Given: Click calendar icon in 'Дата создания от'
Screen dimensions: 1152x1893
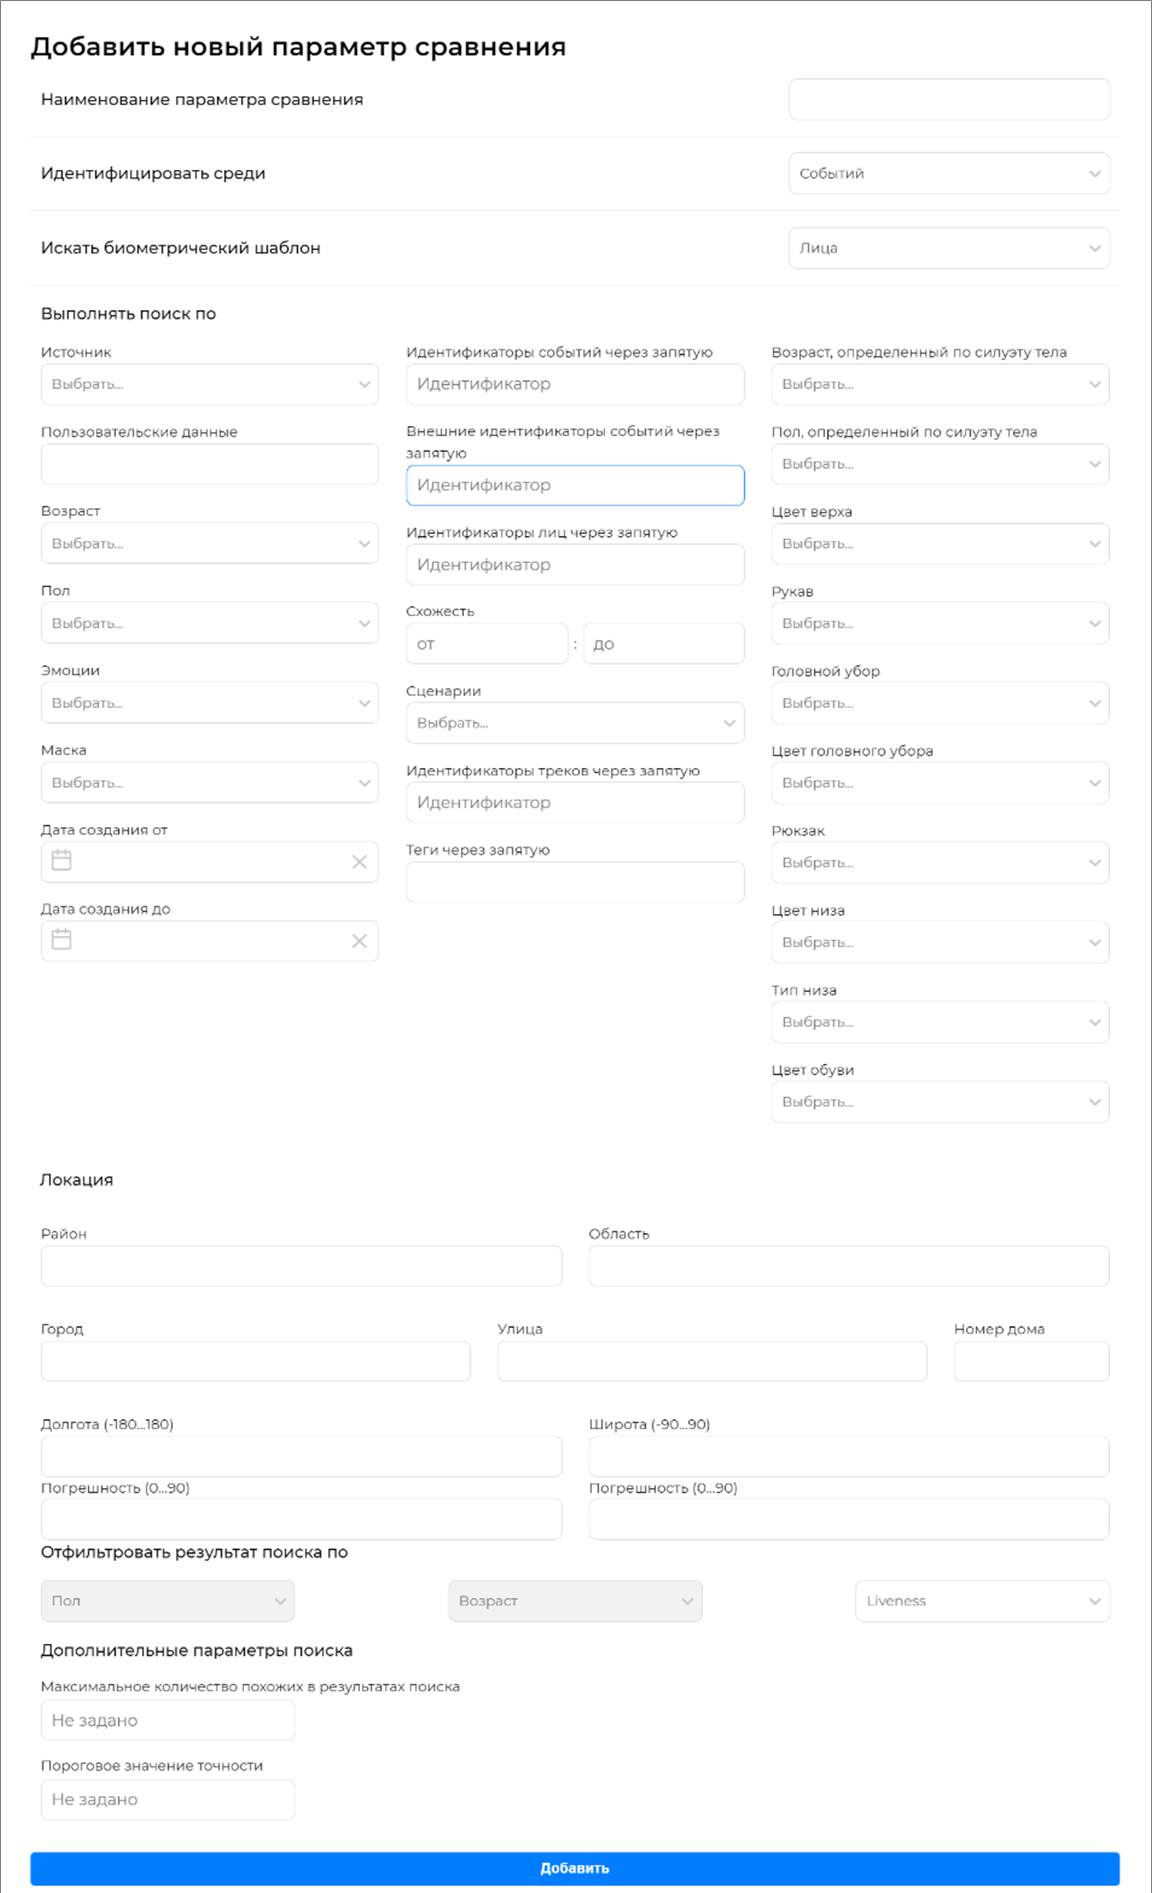Looking at the screenshot, I should [62, 861].
